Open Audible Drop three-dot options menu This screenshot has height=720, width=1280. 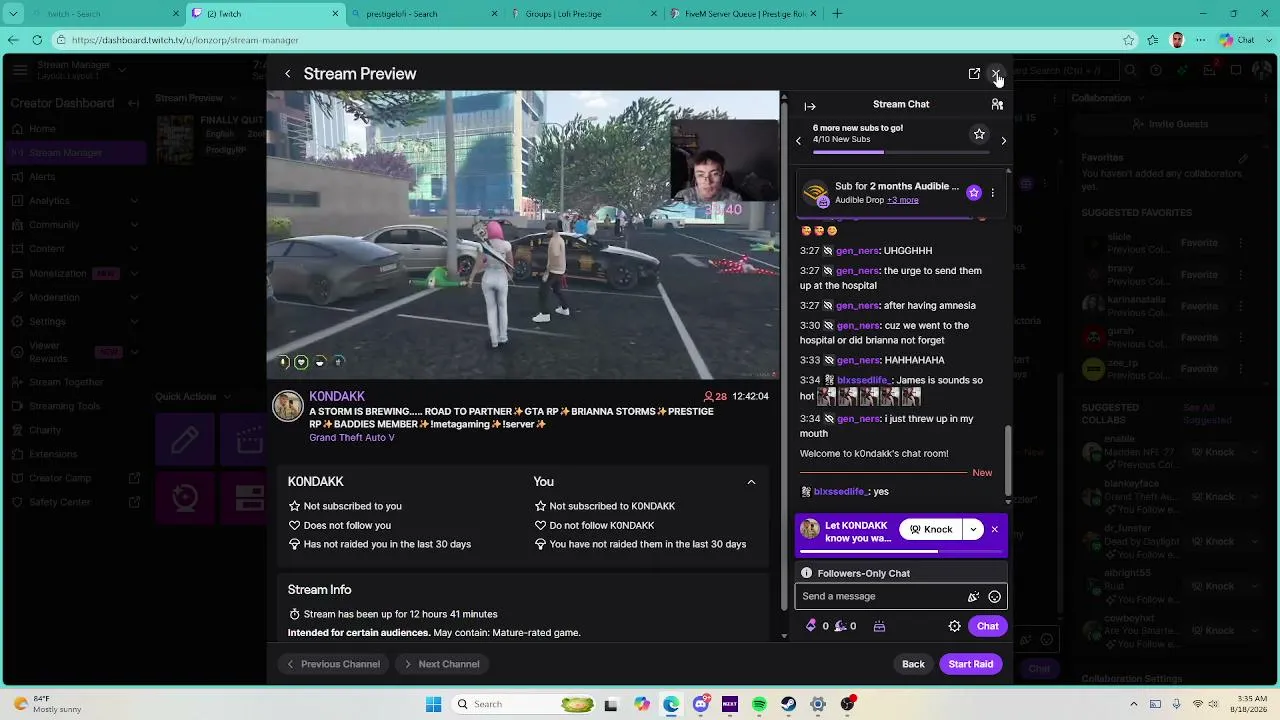(x=992, y=193)
